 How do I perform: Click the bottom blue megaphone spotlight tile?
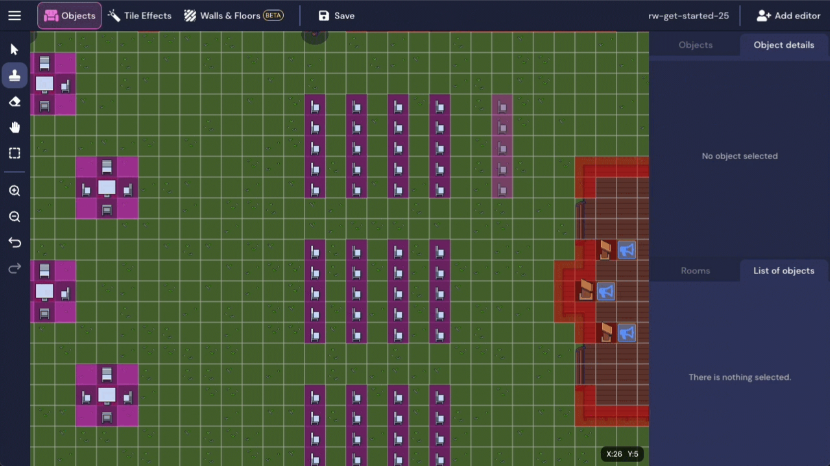click(627, 333)
